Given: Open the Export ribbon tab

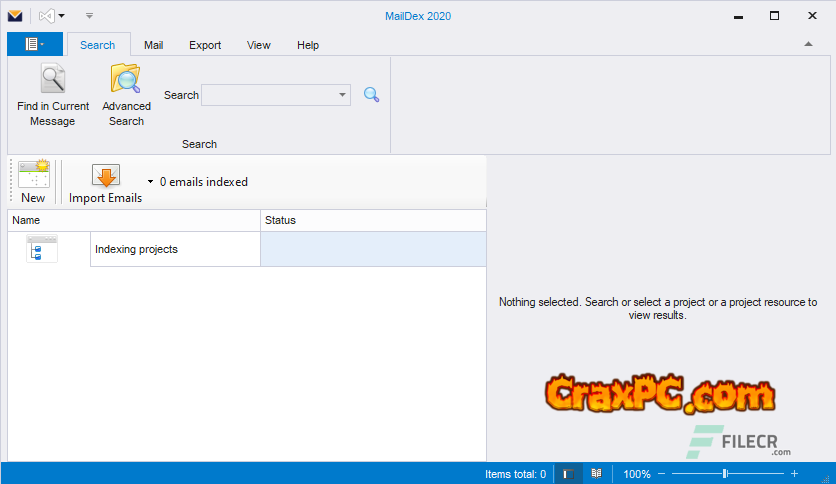Looking at the screenshot, I should [x=205, y=45].
